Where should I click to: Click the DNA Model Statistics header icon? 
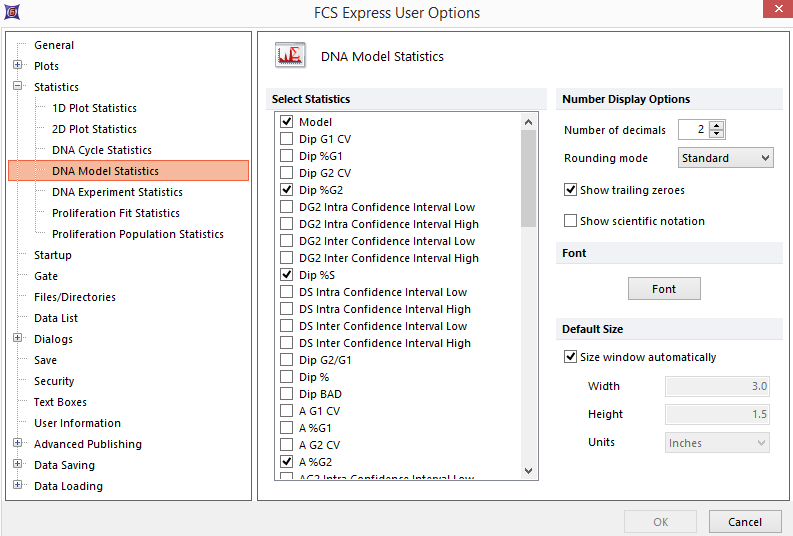tap(291, 56)
